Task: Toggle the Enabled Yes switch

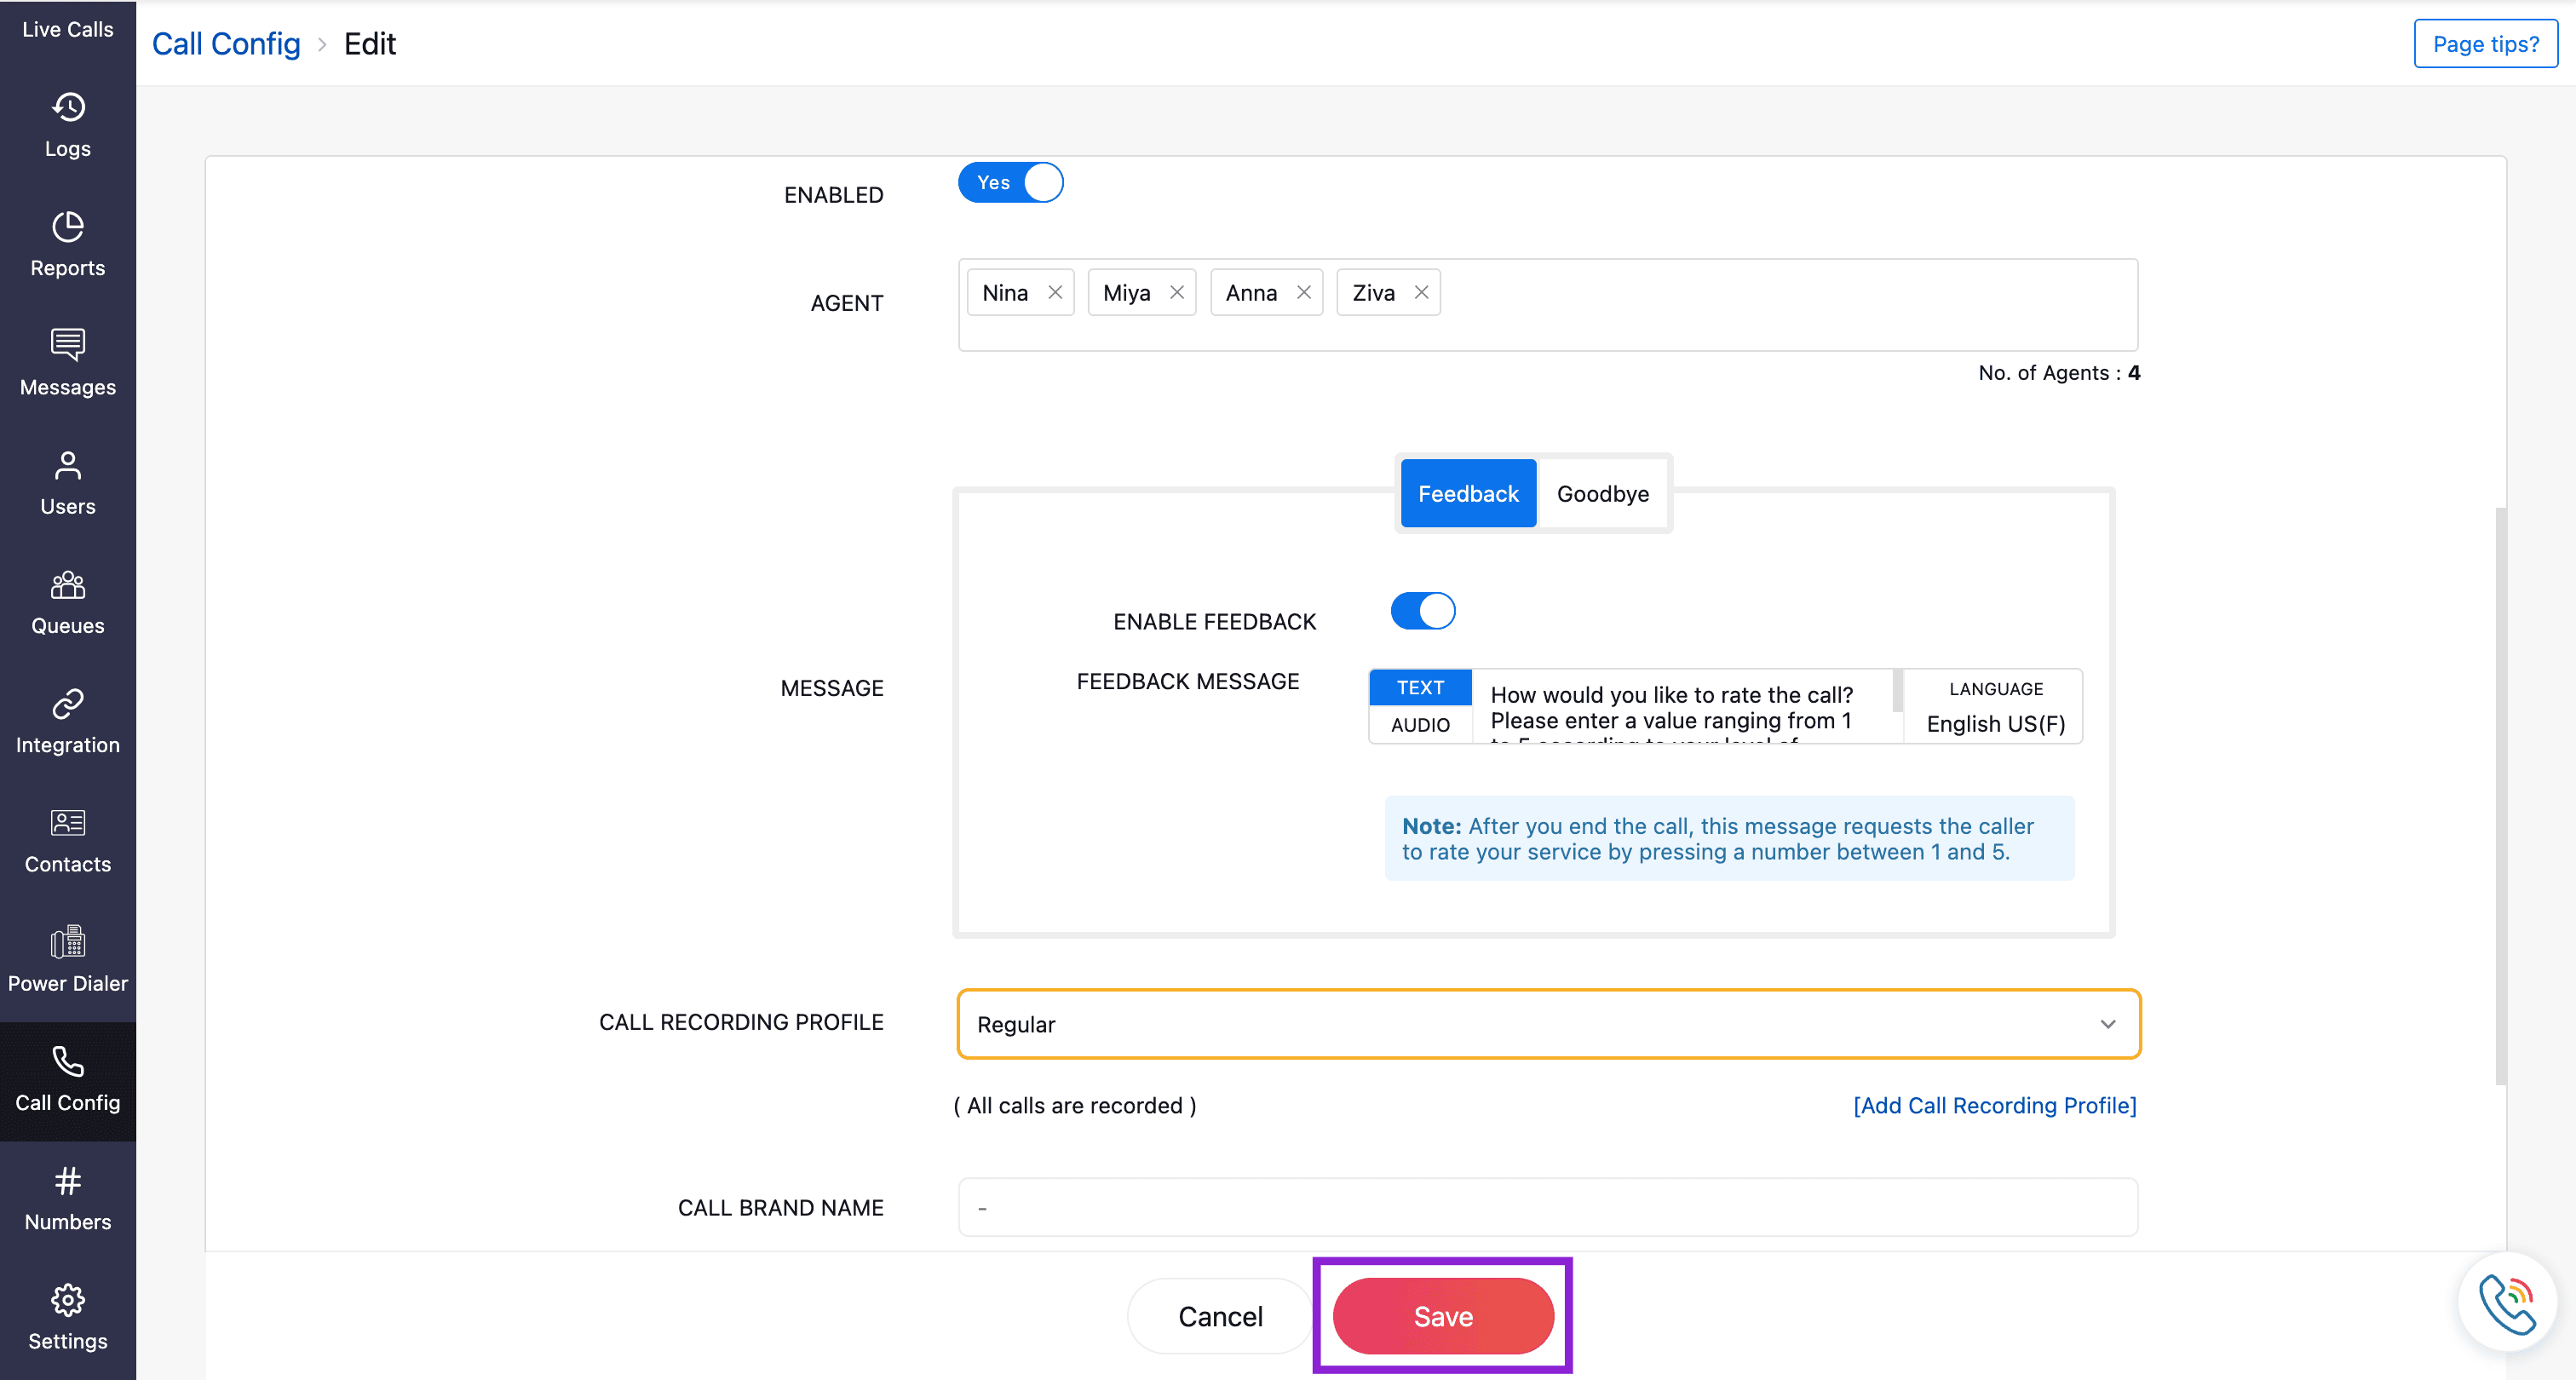Action: click(x=1010, y=183)
